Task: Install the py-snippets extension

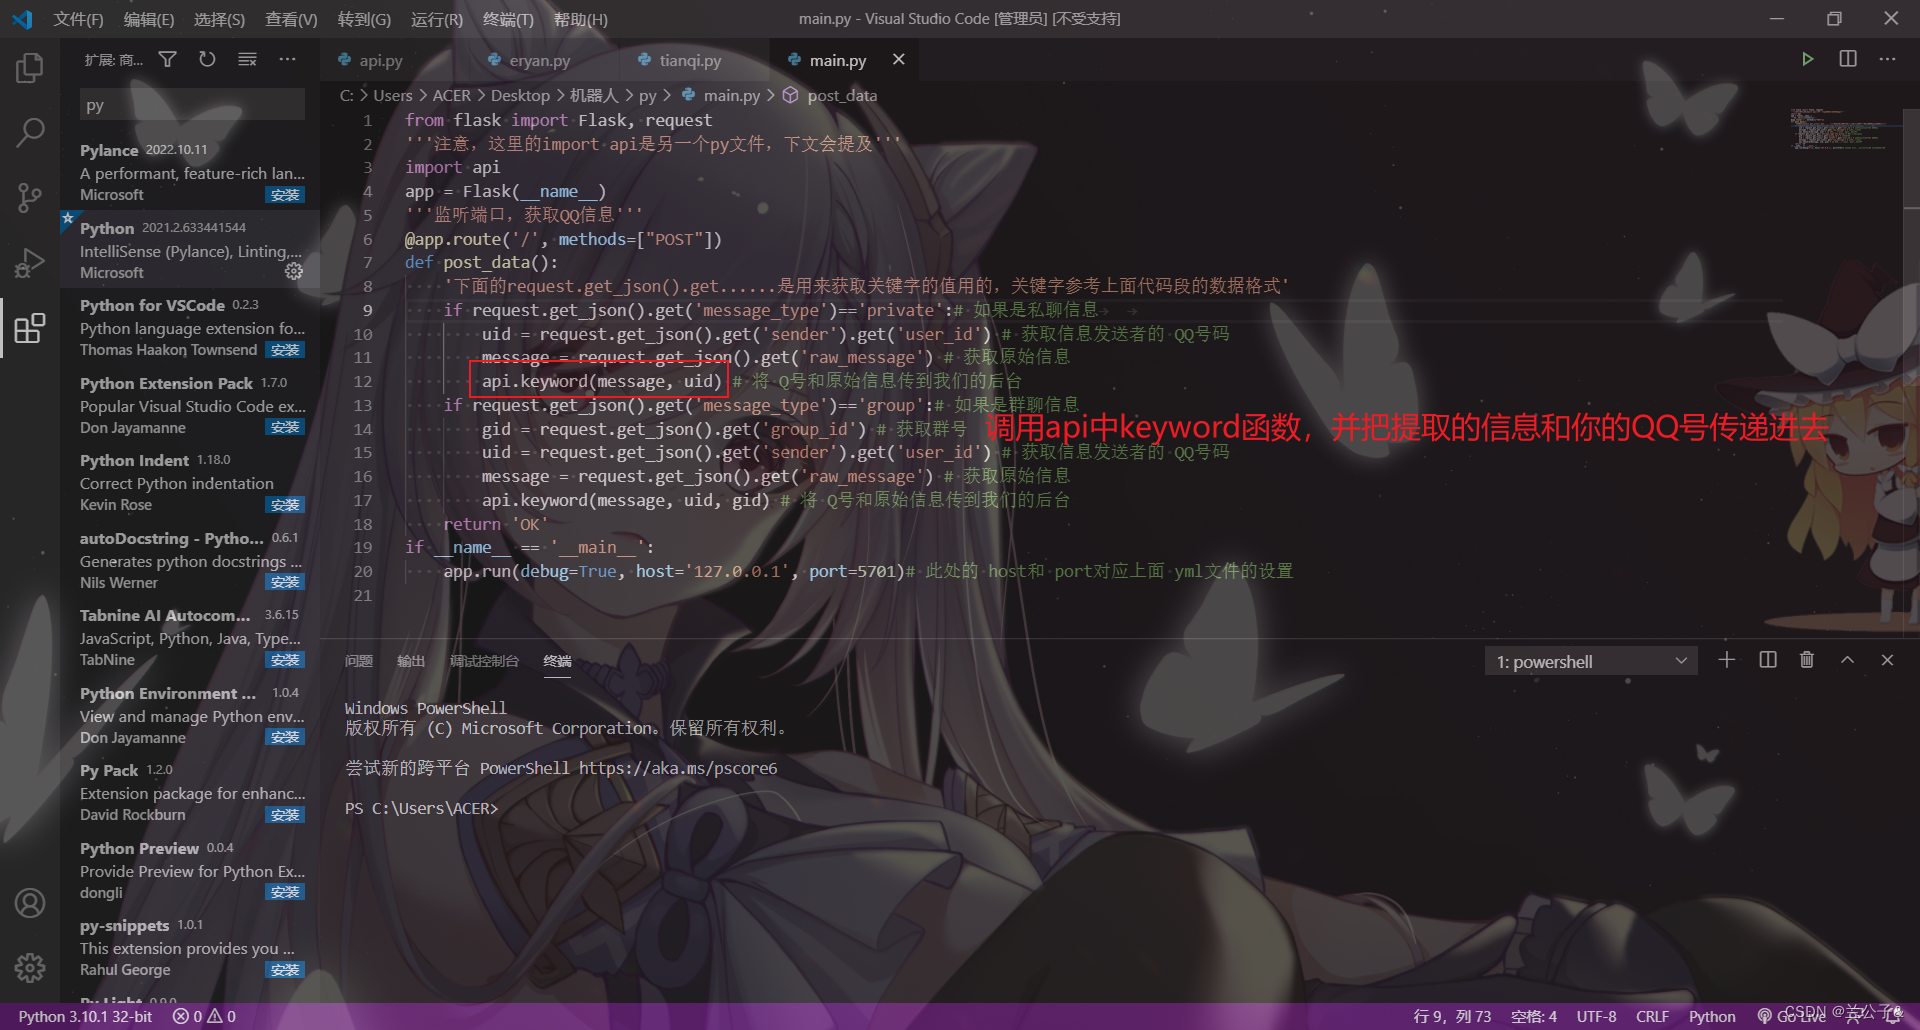Action: pyautogui.click(x=285, y=970)
